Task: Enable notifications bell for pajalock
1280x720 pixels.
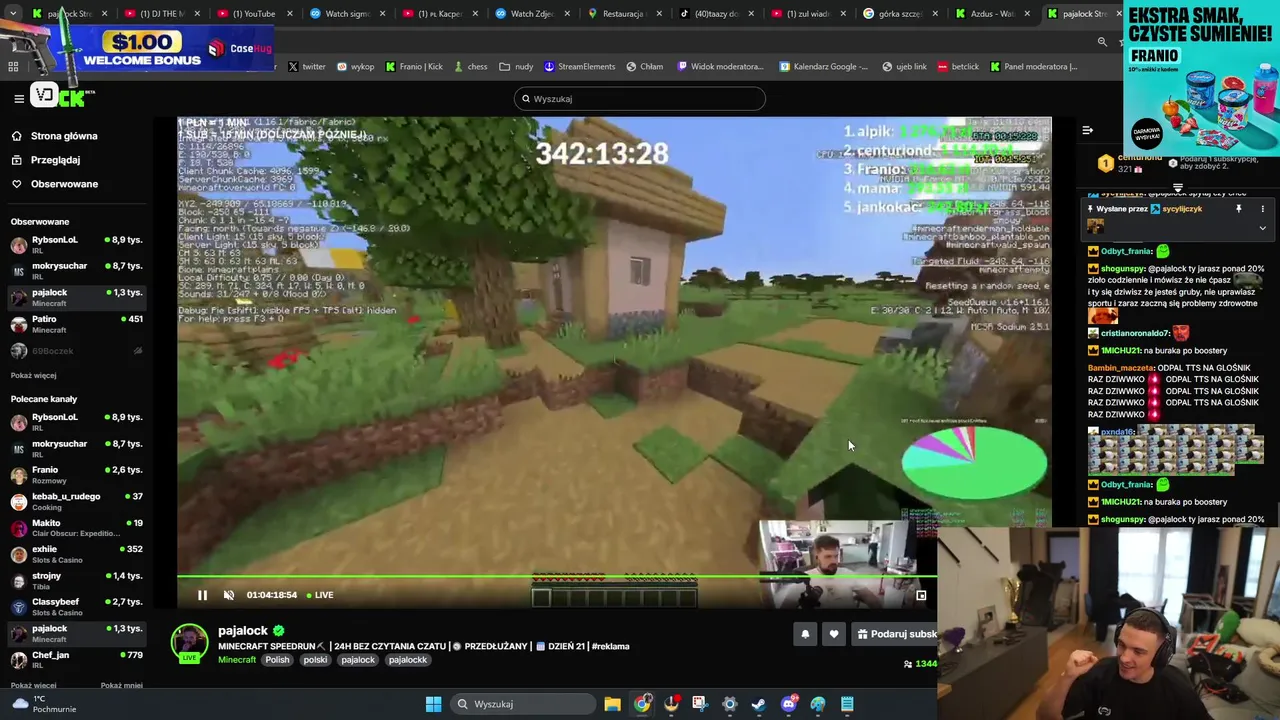Action: pyautogui.click(x=805, y=634)
